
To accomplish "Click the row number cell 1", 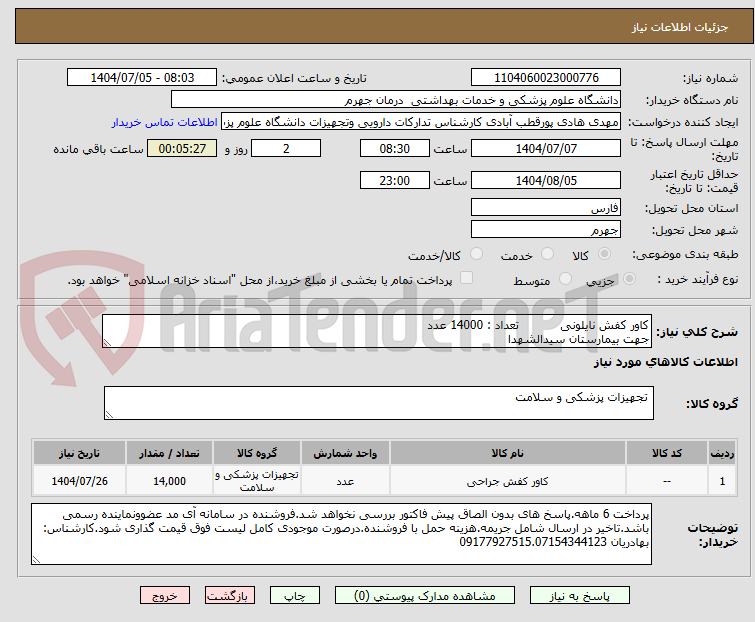I will 722,481.
